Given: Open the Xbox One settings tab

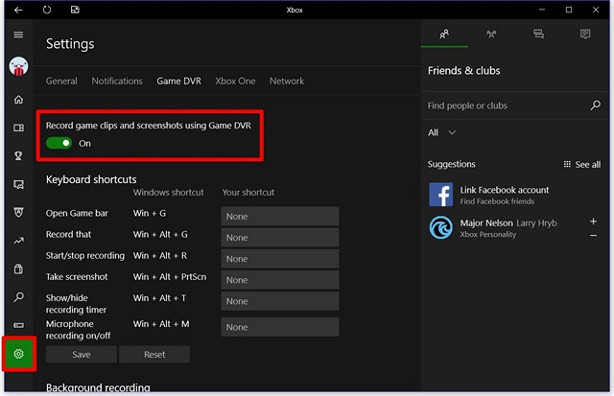Looking at the screenshot, I should point(235,81).
